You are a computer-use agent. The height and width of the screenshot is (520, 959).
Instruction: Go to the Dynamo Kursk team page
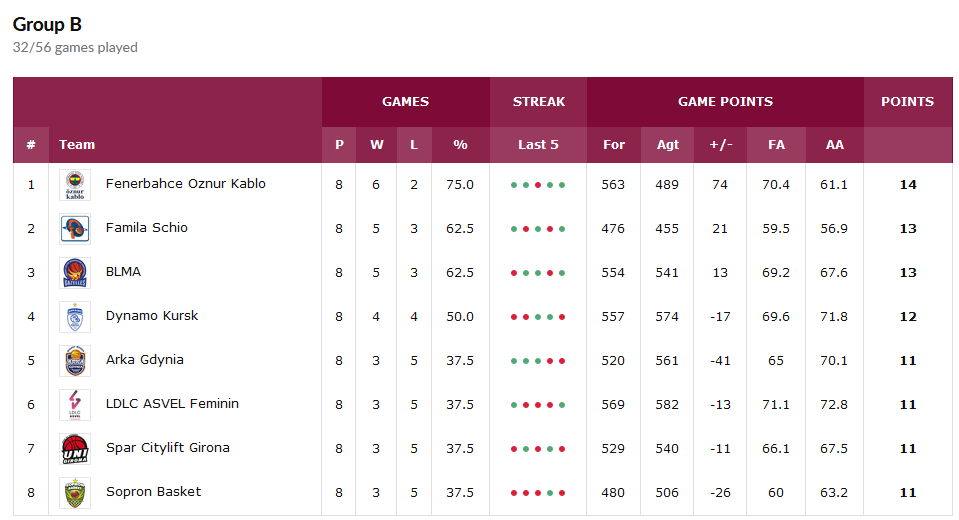pyautogui.click(x=152, y=316)
